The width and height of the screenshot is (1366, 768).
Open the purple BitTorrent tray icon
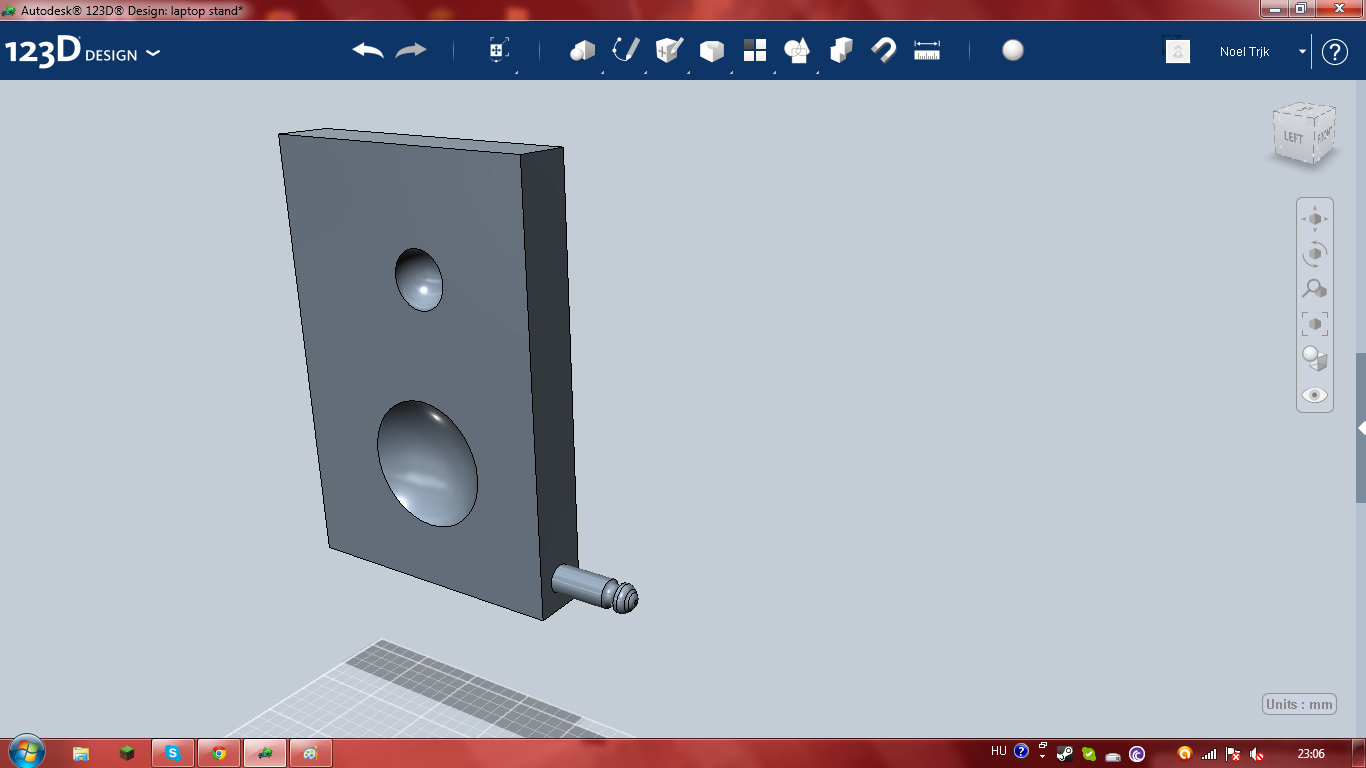[x=1137, y=754]
